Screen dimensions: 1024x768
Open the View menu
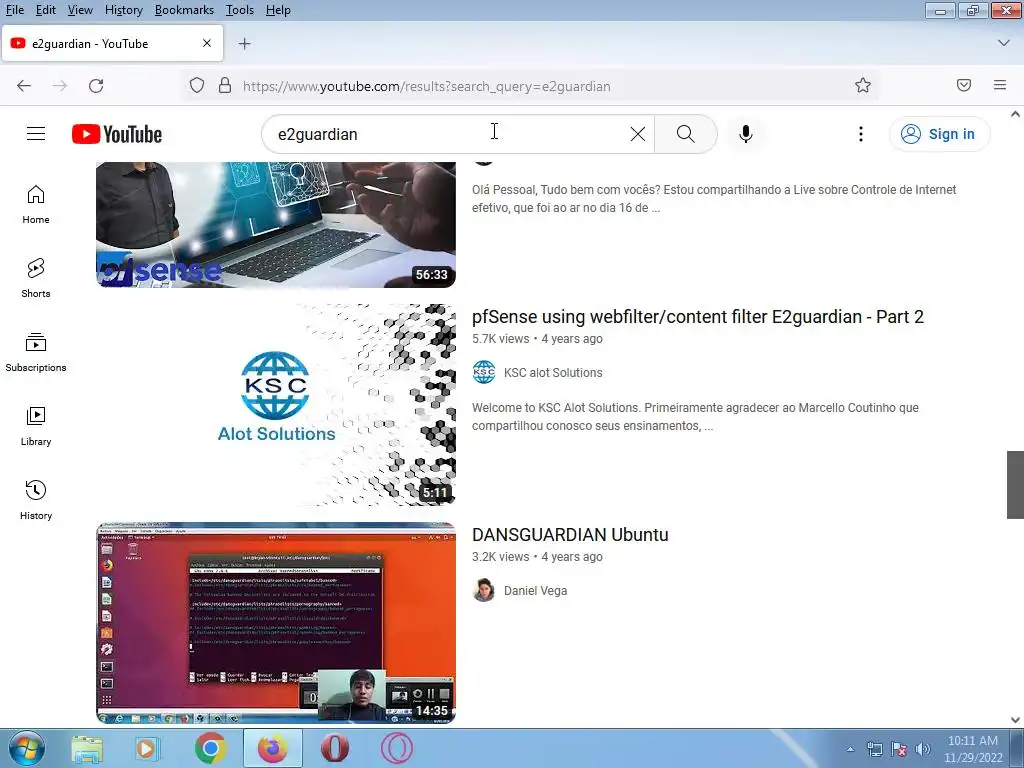80,10
